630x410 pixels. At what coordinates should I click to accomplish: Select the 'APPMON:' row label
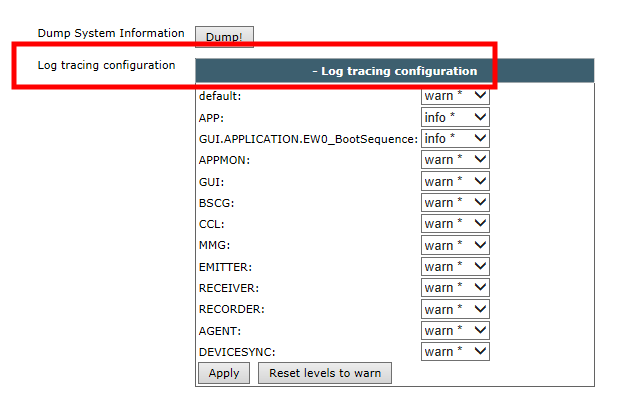click(224, 160)
